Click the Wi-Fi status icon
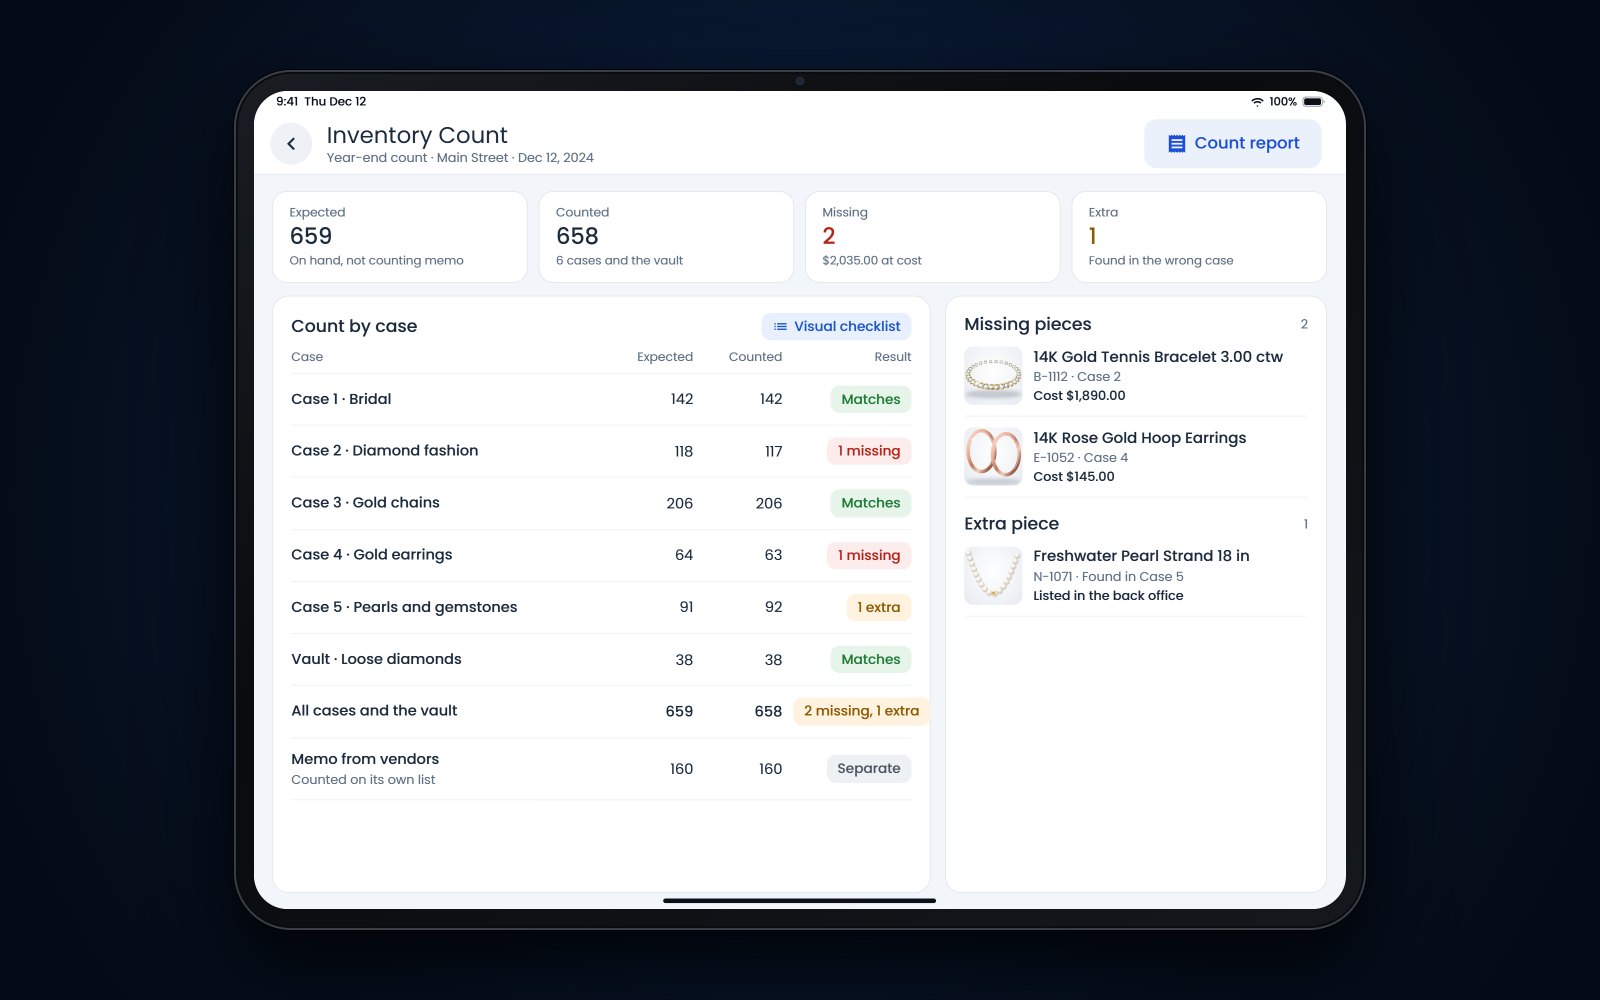The width and height of the screenshot is (1600, 1000). pos(1257,102)
